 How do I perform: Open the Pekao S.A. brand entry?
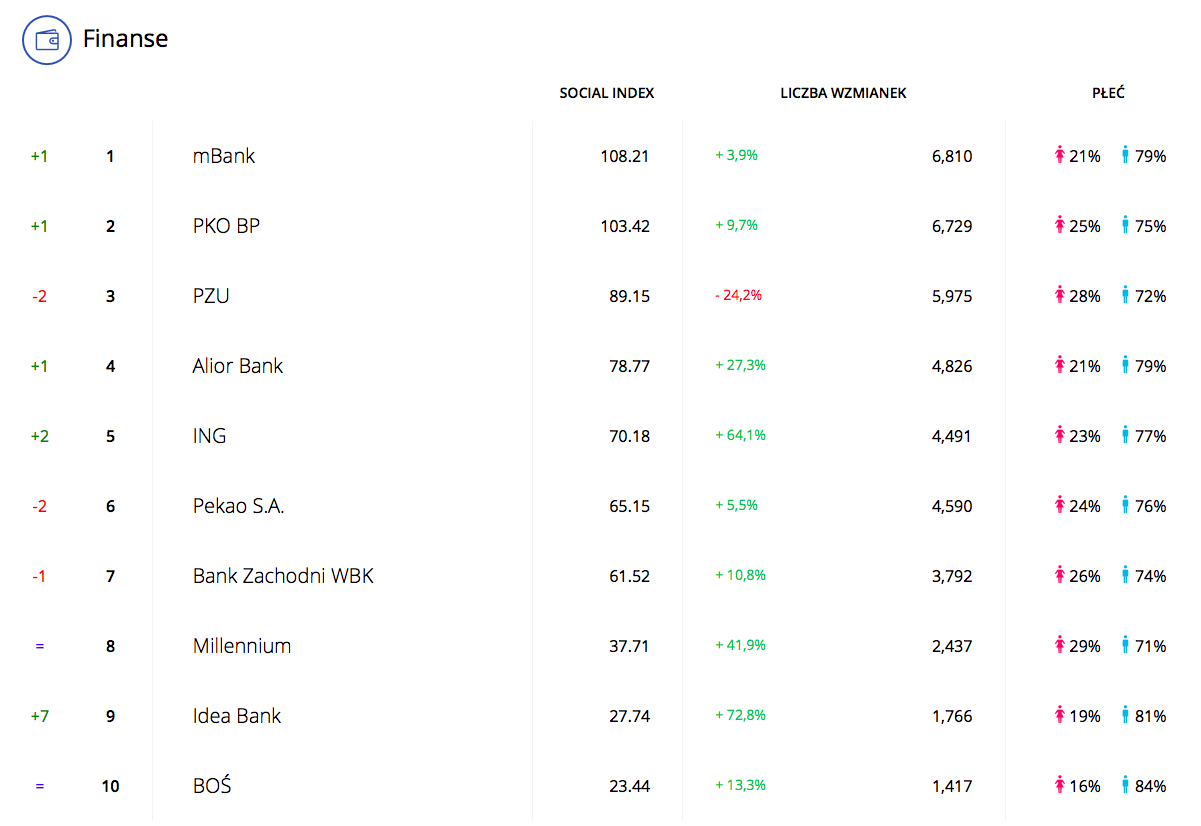(238, 506)
